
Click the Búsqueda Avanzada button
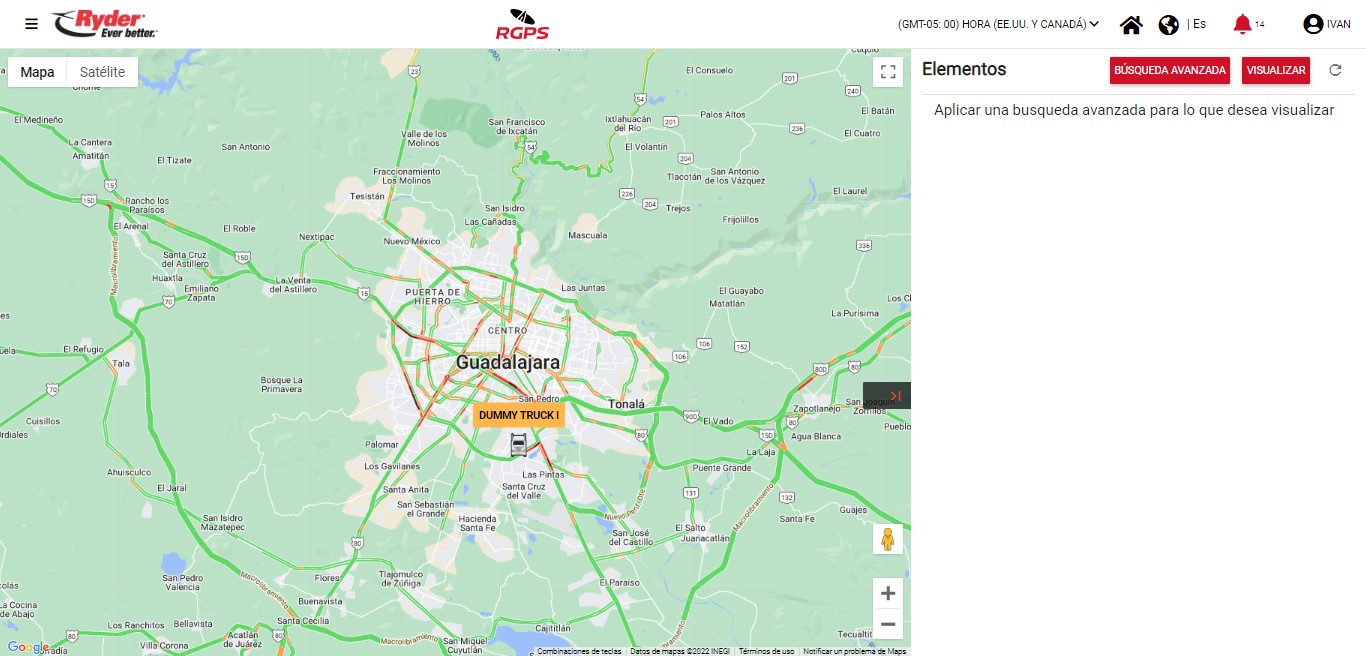point(1170,70)
